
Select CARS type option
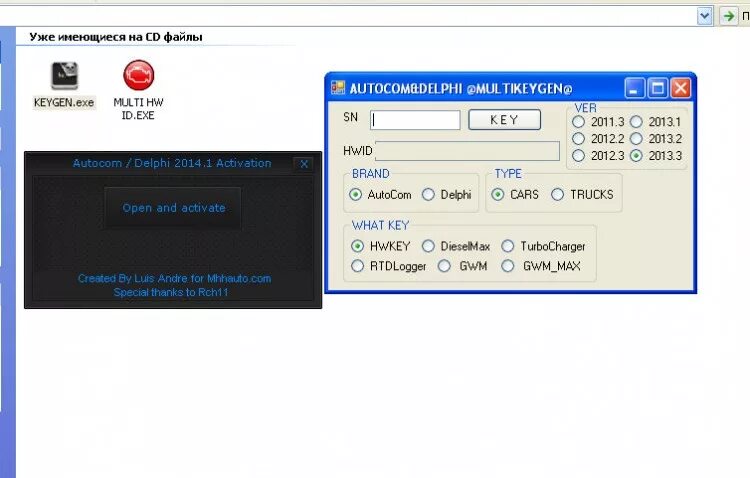point(498,194)
